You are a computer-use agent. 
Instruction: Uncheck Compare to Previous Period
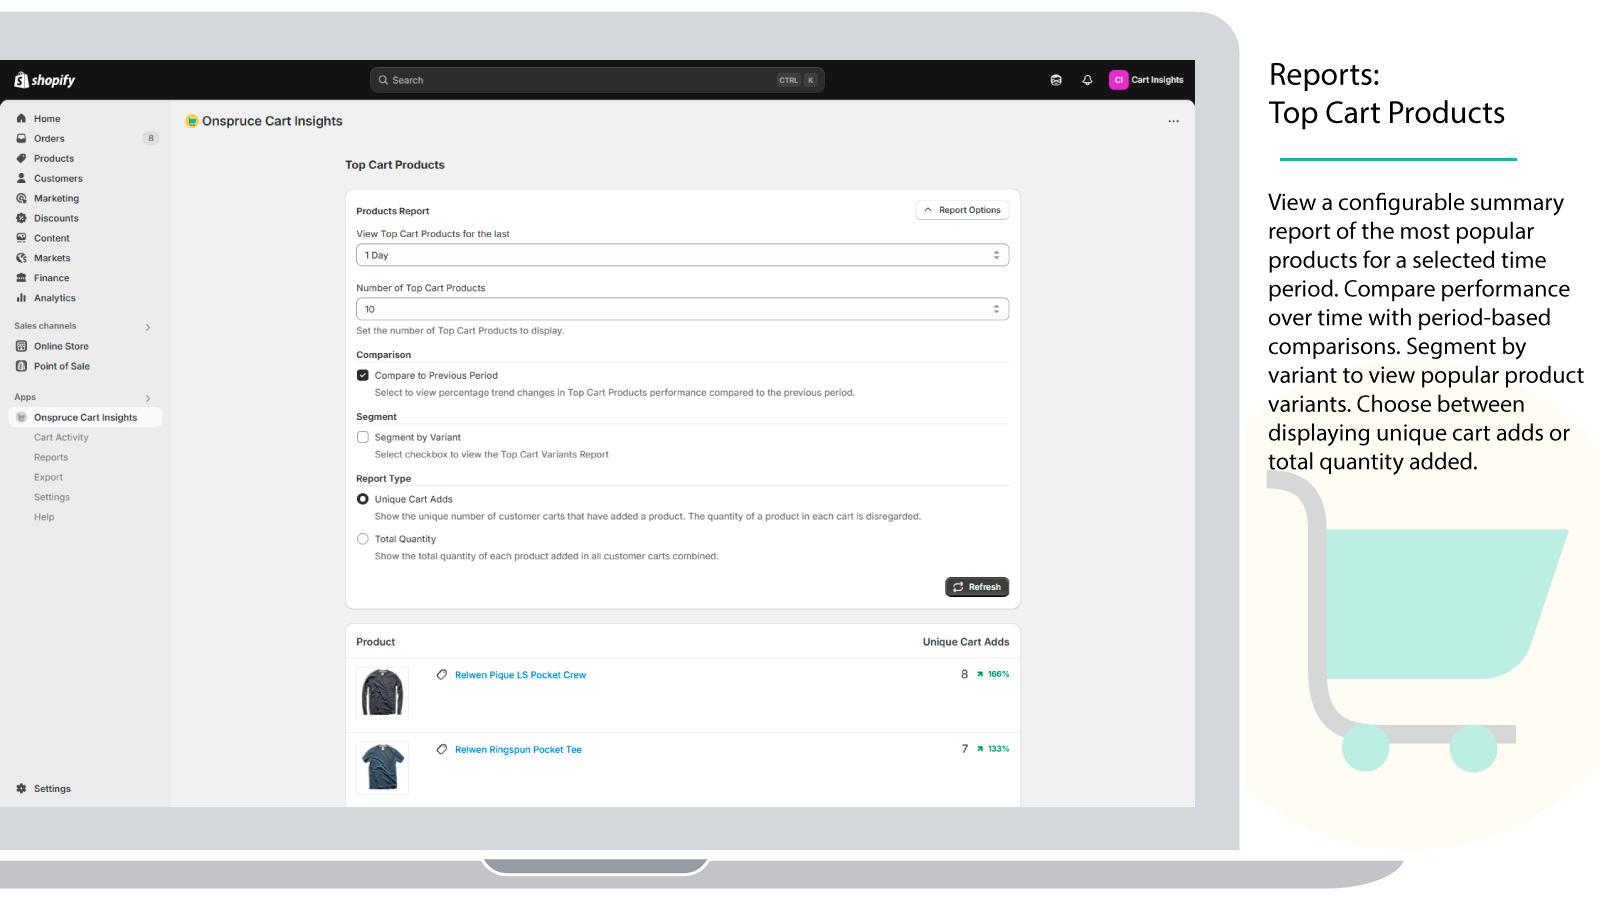coord(363,376)
